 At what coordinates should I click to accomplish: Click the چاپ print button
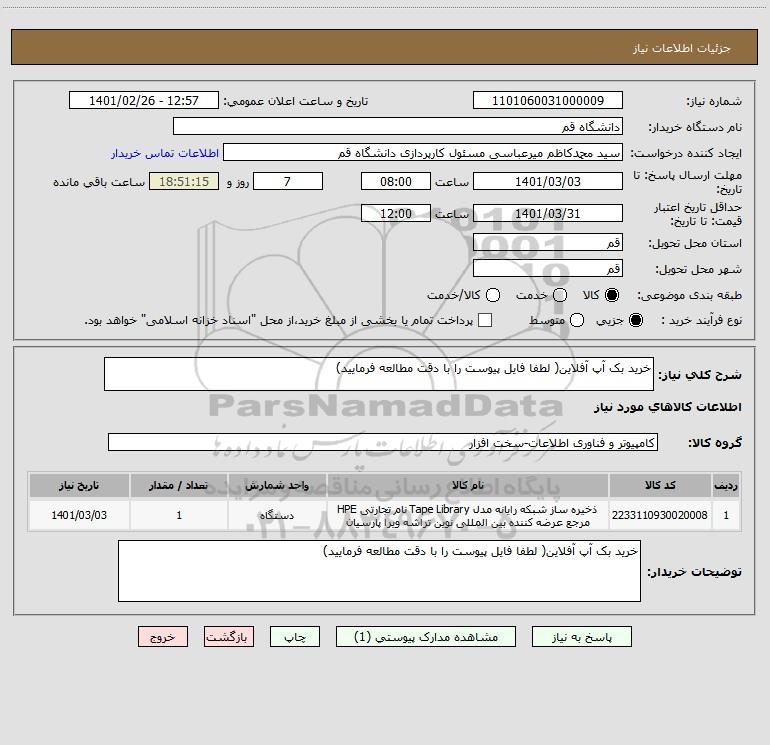click(295, 637)
